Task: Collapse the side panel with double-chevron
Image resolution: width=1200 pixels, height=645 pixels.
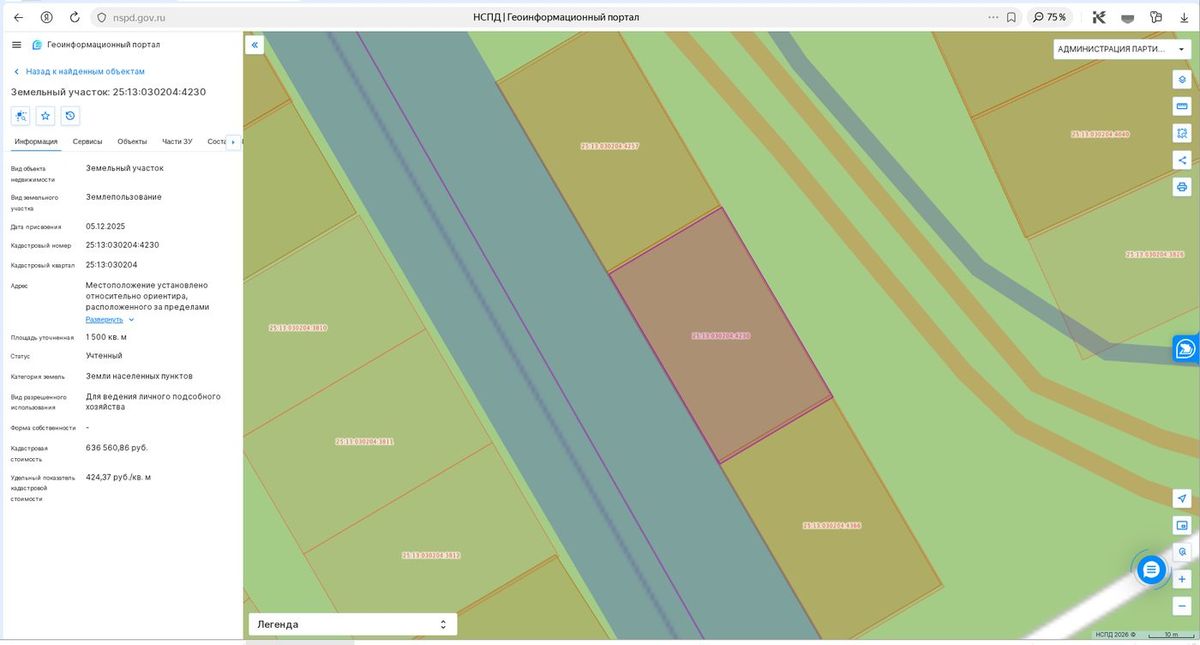Action: [x=255, y=45]
